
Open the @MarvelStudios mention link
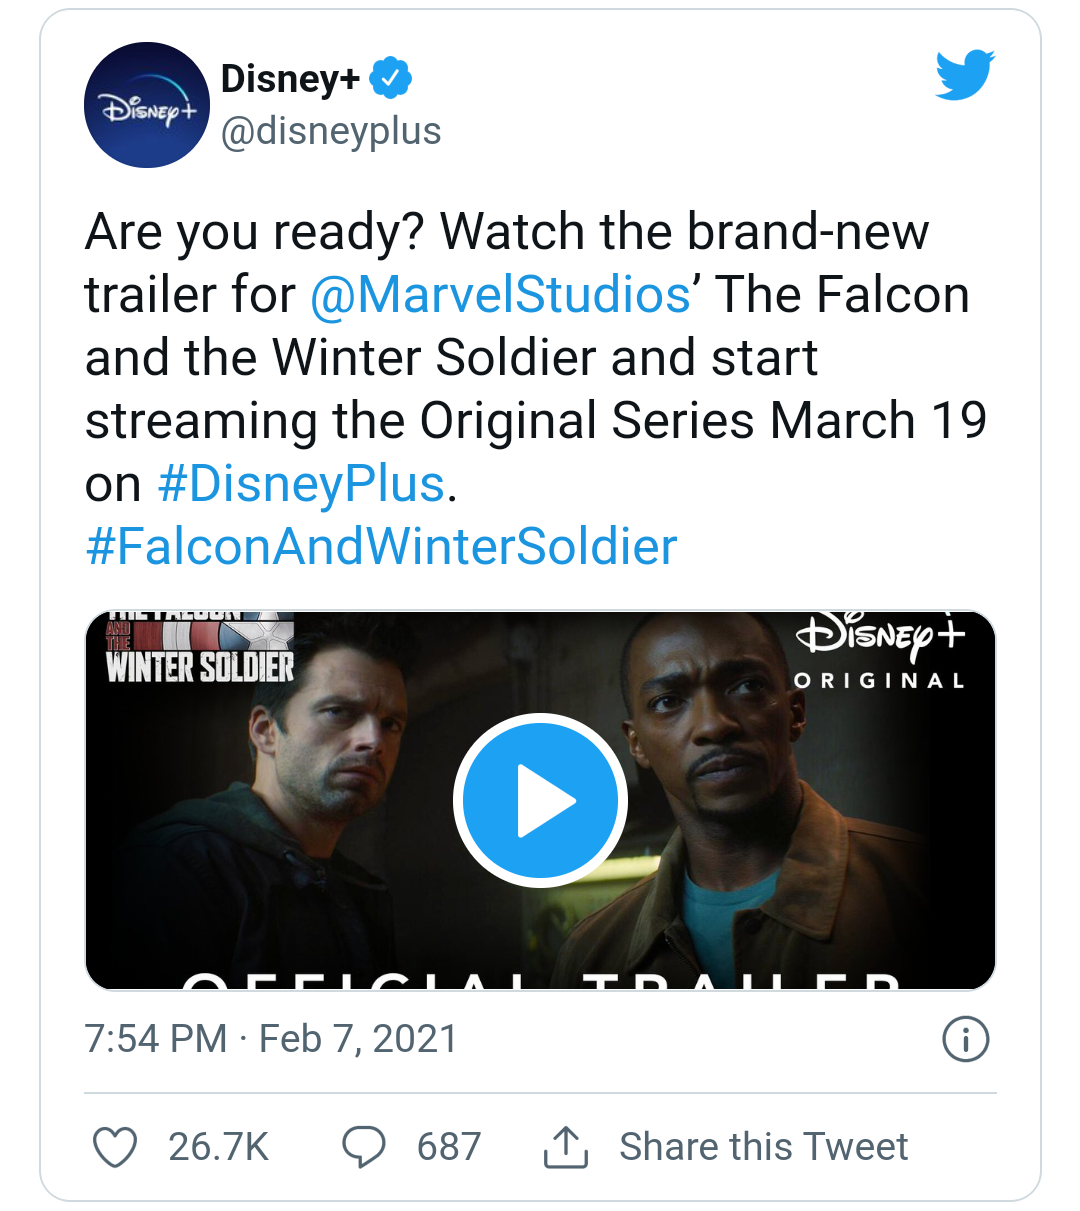500,295
